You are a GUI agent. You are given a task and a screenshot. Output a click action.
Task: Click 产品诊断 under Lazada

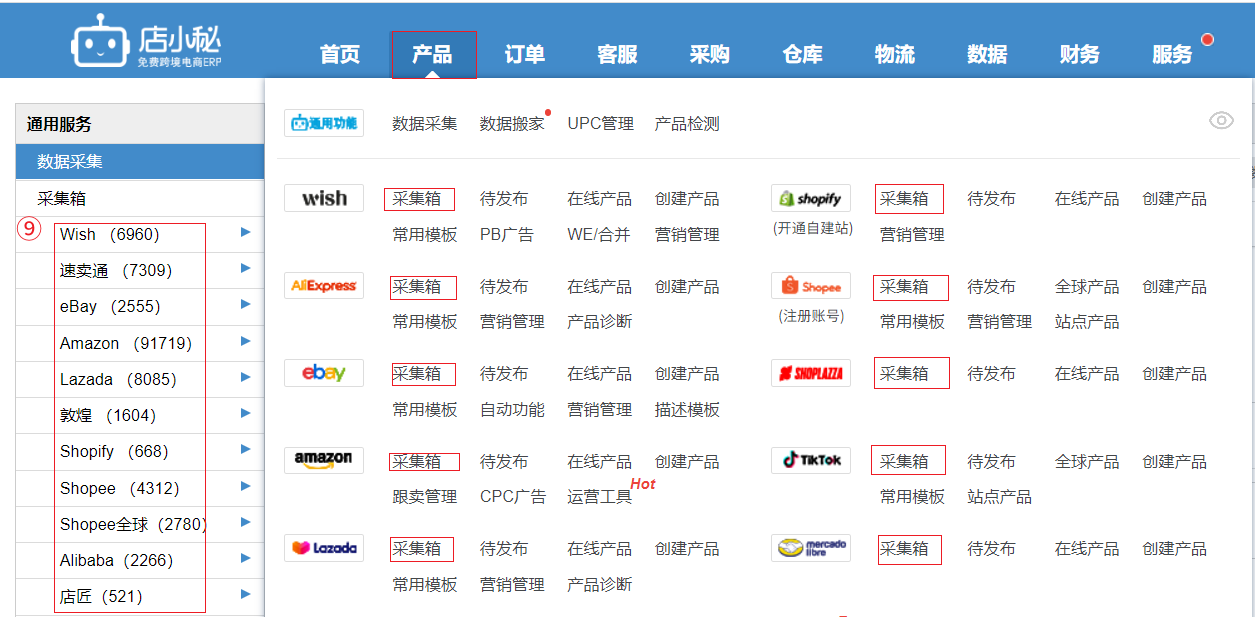coord(600,585)
